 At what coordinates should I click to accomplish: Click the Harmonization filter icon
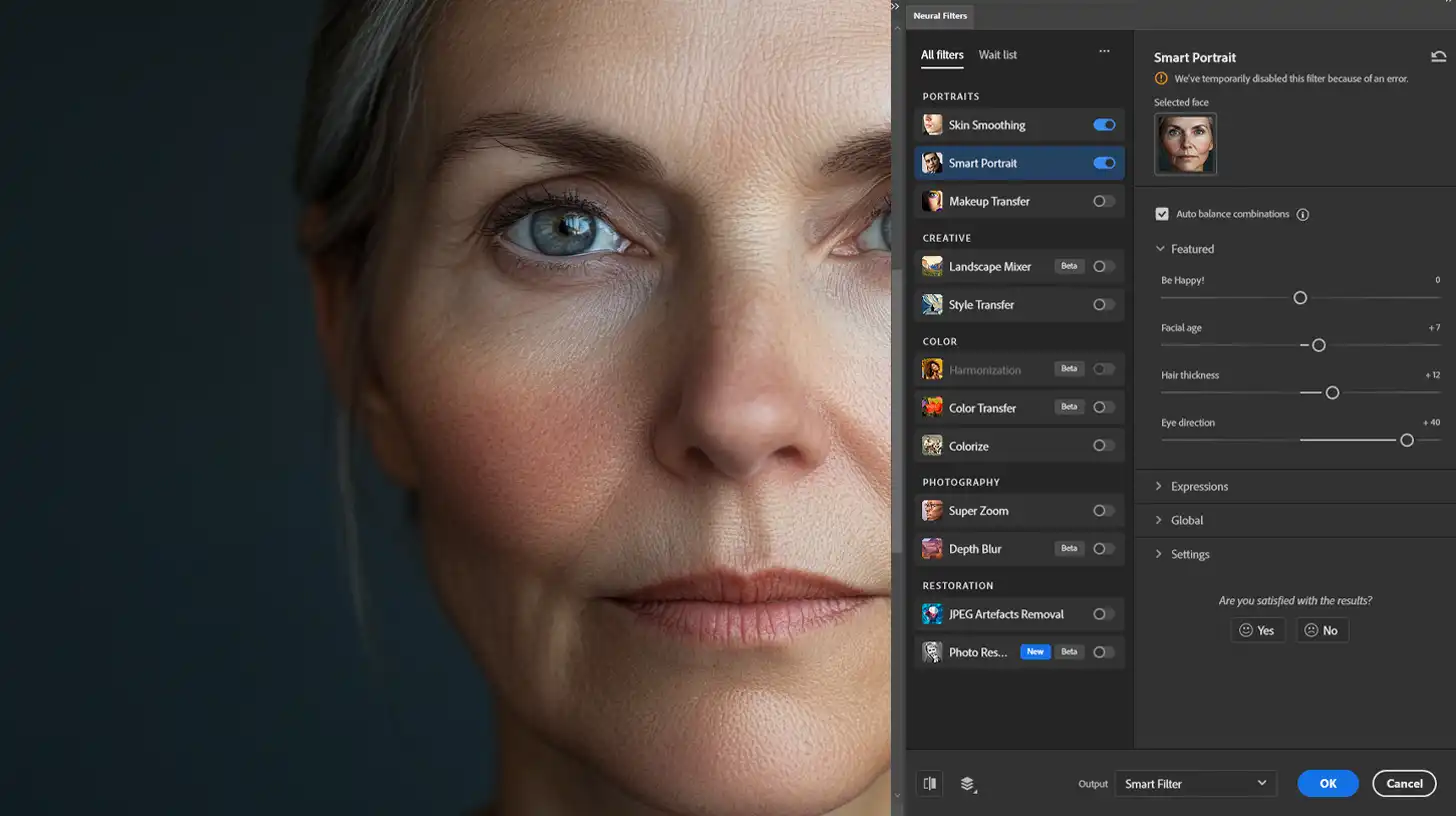point(932,370)
